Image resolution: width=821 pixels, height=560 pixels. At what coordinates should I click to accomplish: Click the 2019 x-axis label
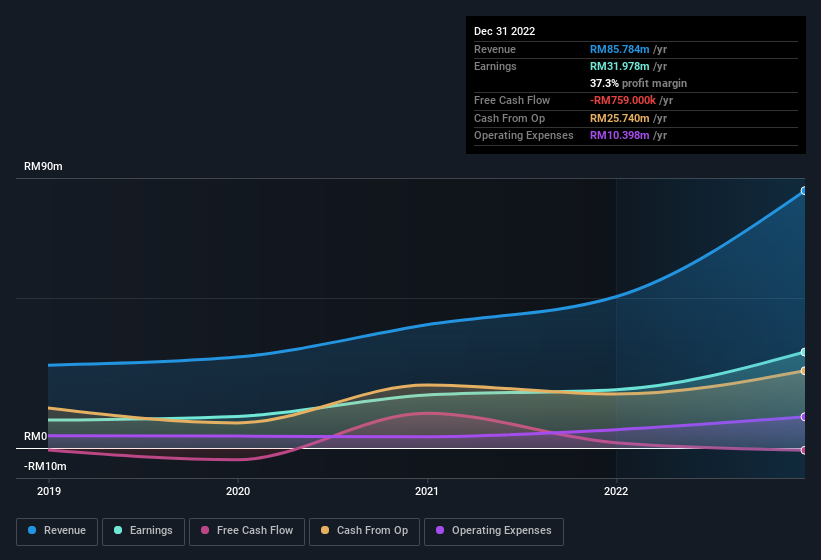[x=49, y=491]
